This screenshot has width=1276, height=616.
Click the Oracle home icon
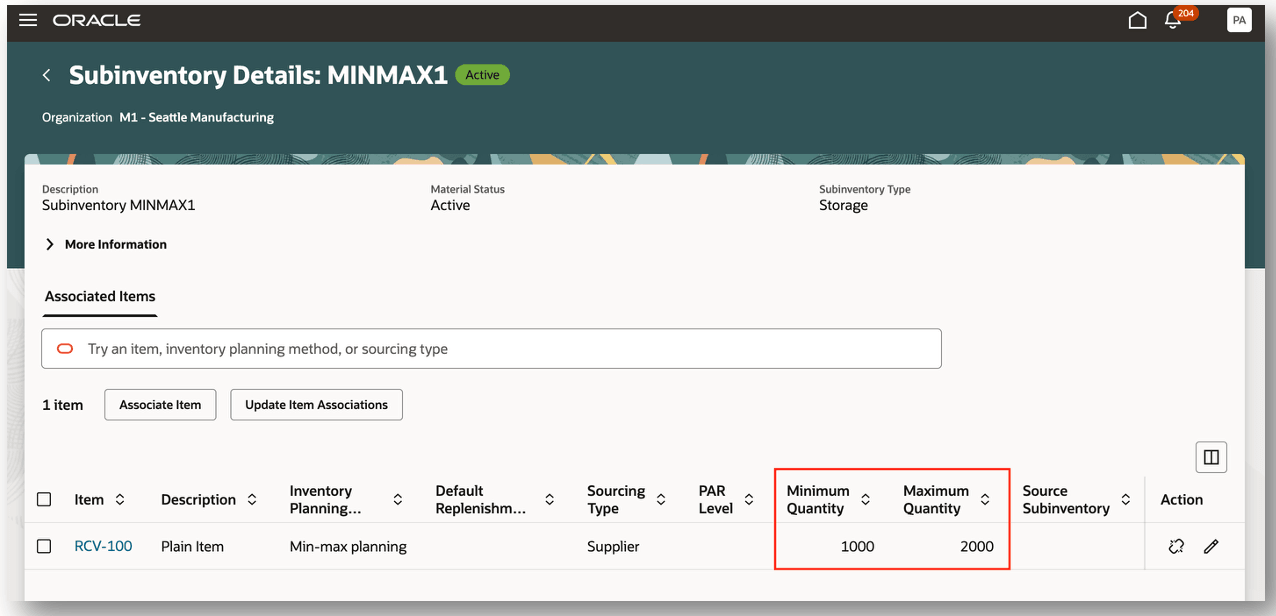[x=1137, y=19]
